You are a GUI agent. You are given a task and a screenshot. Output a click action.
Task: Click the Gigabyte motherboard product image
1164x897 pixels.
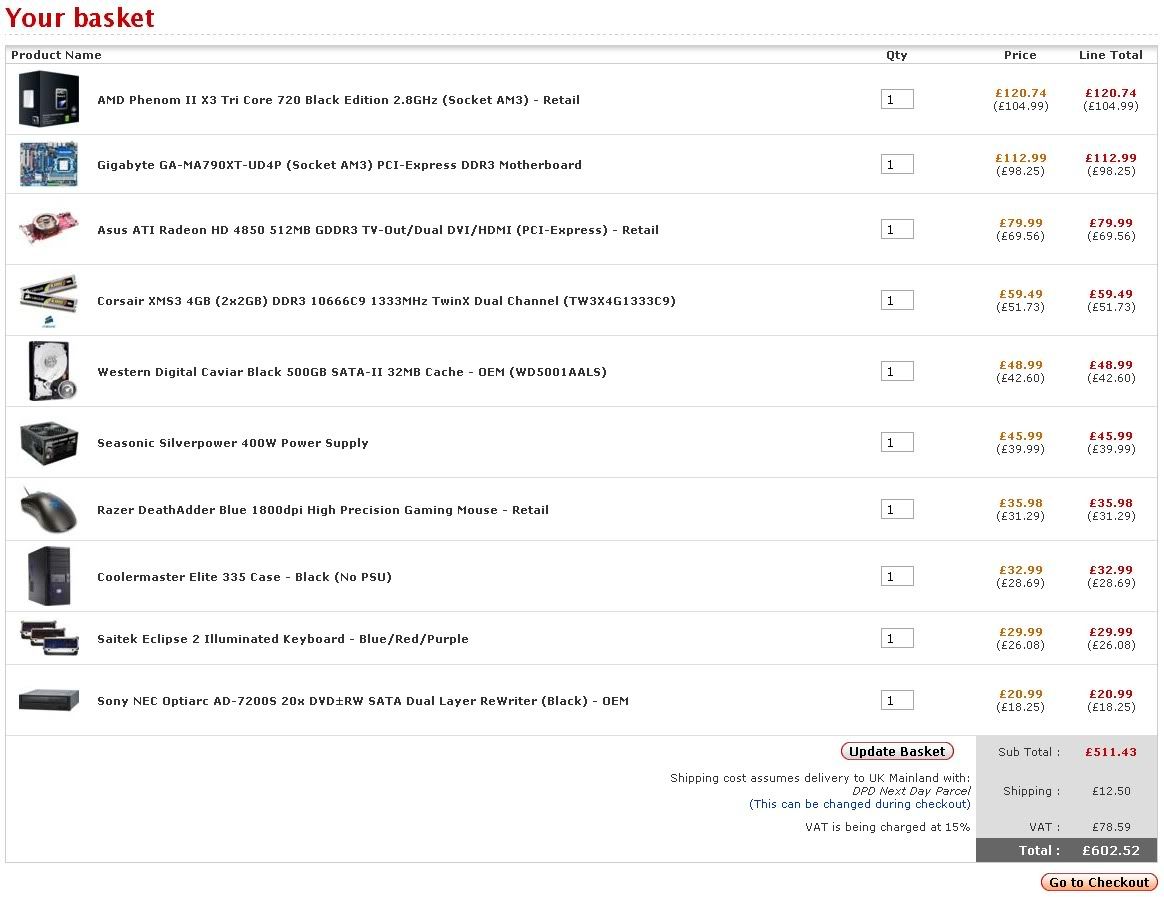tap(49, 164)
